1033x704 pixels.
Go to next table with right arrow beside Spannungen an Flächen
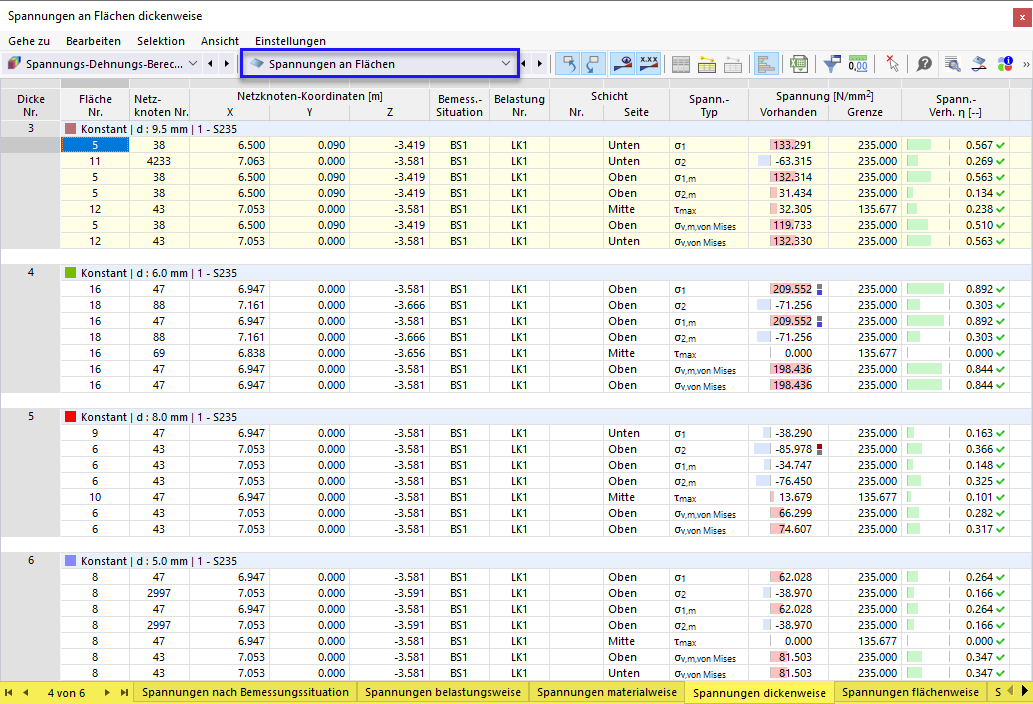pyautogui.click(x=540, y=64)
